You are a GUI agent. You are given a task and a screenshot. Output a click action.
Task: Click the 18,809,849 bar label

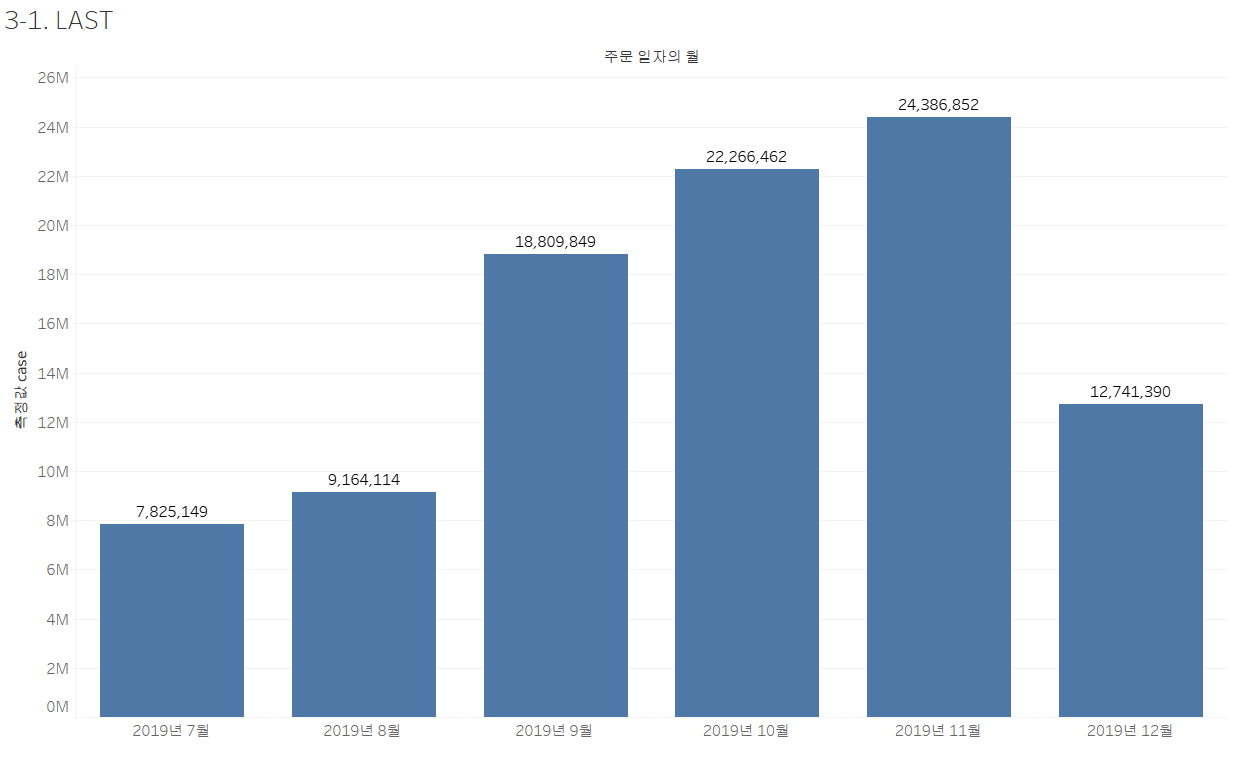pos(556,242)
